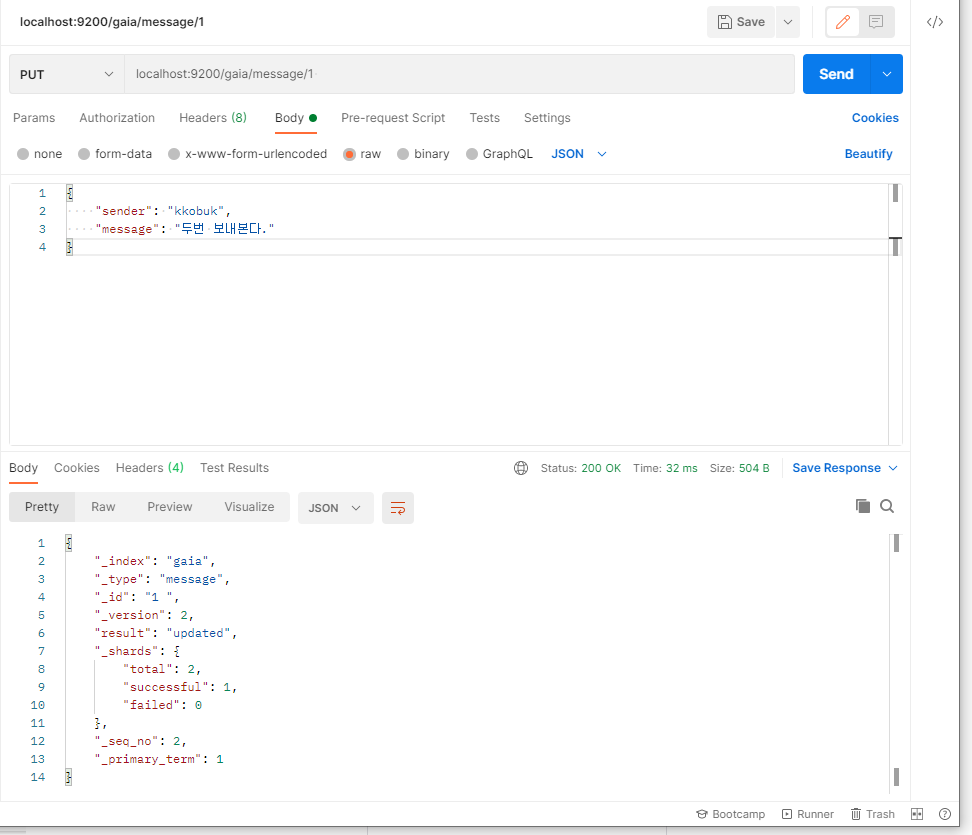
Task: Open the response JSON format dropdown
Action: (335, 508)
